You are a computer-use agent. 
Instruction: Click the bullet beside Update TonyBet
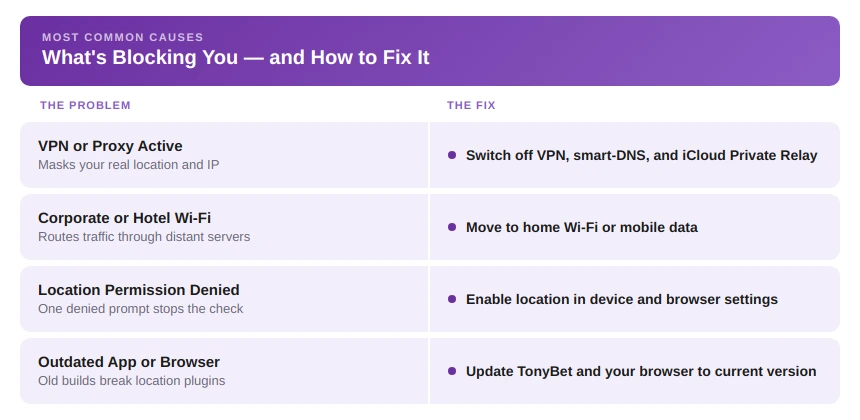pyautogui.click(x=452, y=371)
